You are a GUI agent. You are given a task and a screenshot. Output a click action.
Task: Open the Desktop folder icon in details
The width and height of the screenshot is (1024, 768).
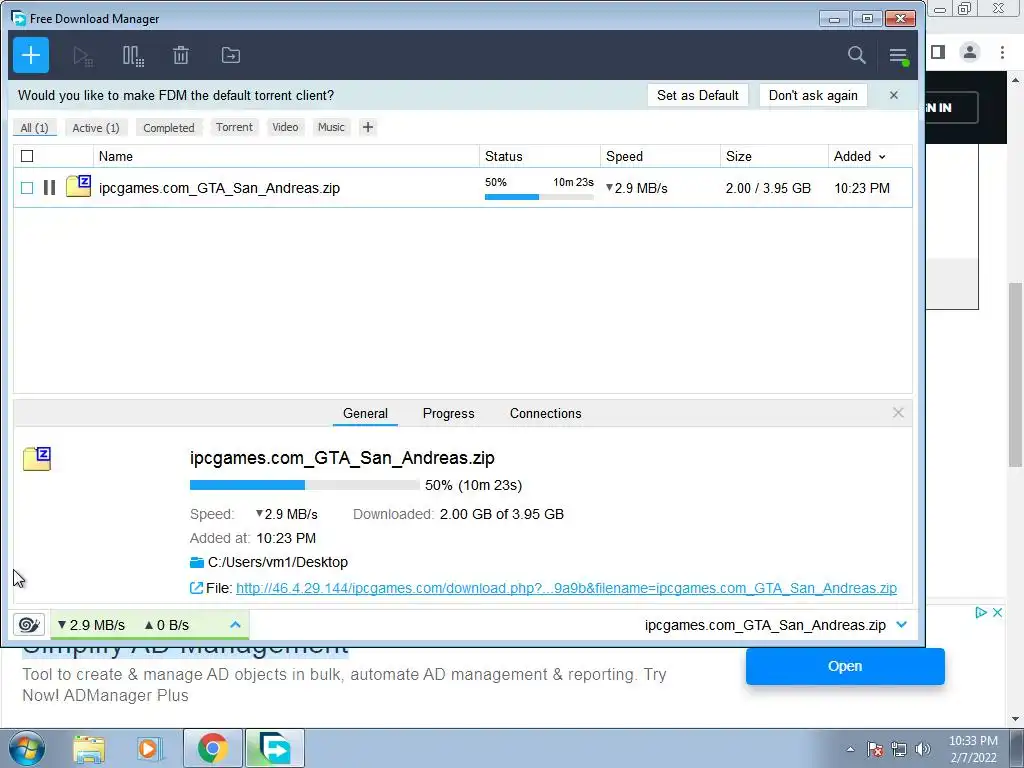click(197, 562)
